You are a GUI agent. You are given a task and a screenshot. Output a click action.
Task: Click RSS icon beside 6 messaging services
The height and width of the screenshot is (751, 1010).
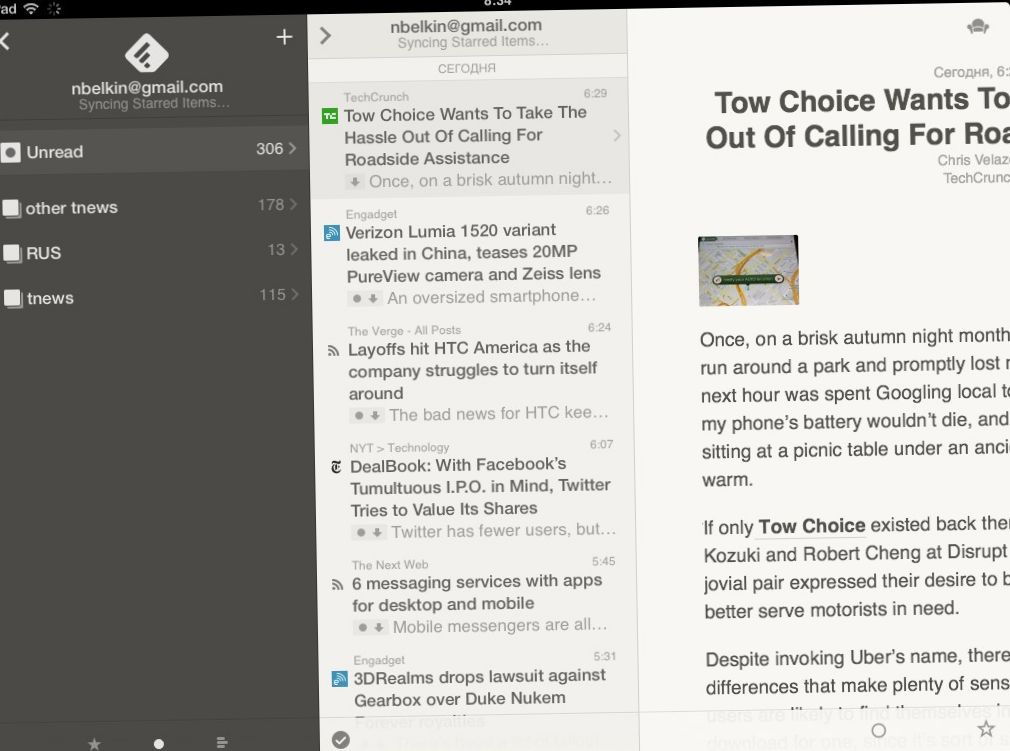pyautogui.click(x=338, y=585)
